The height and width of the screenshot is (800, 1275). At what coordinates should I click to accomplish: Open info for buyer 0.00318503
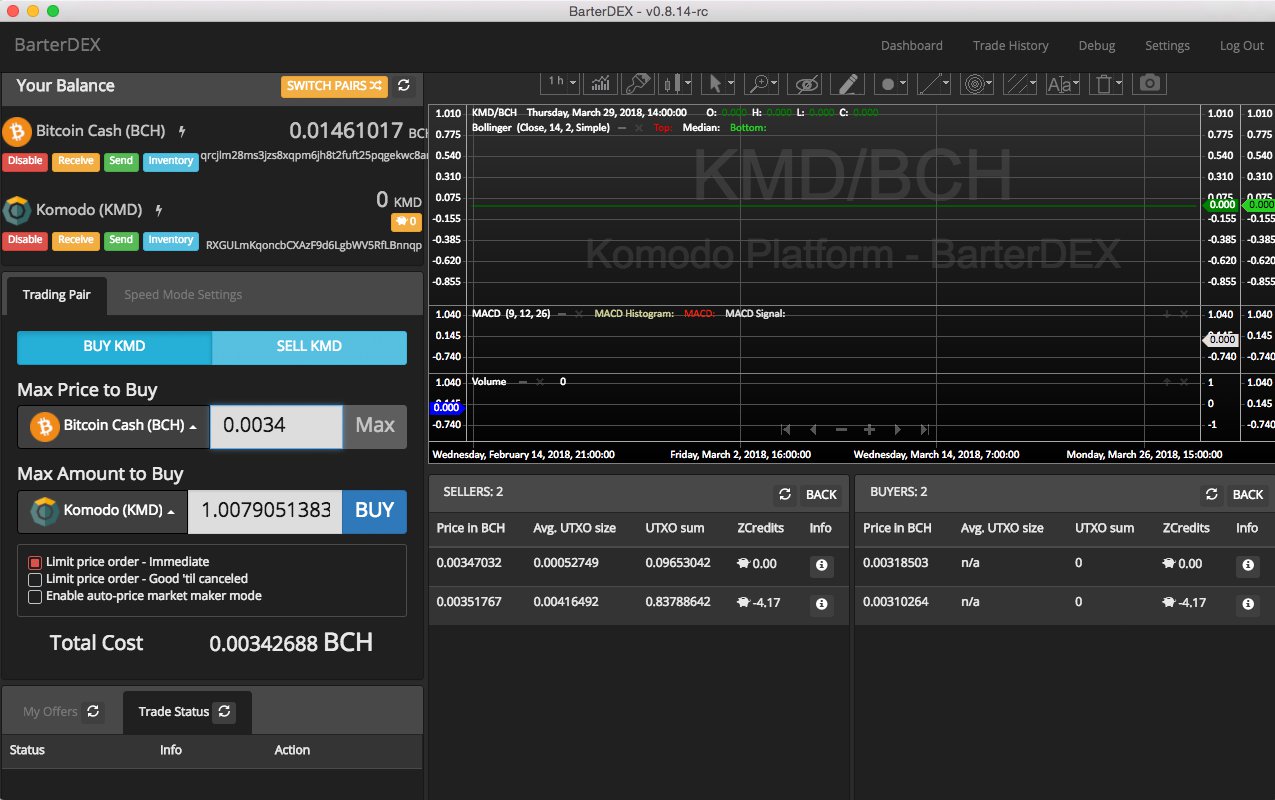(x=1247, y=566)
